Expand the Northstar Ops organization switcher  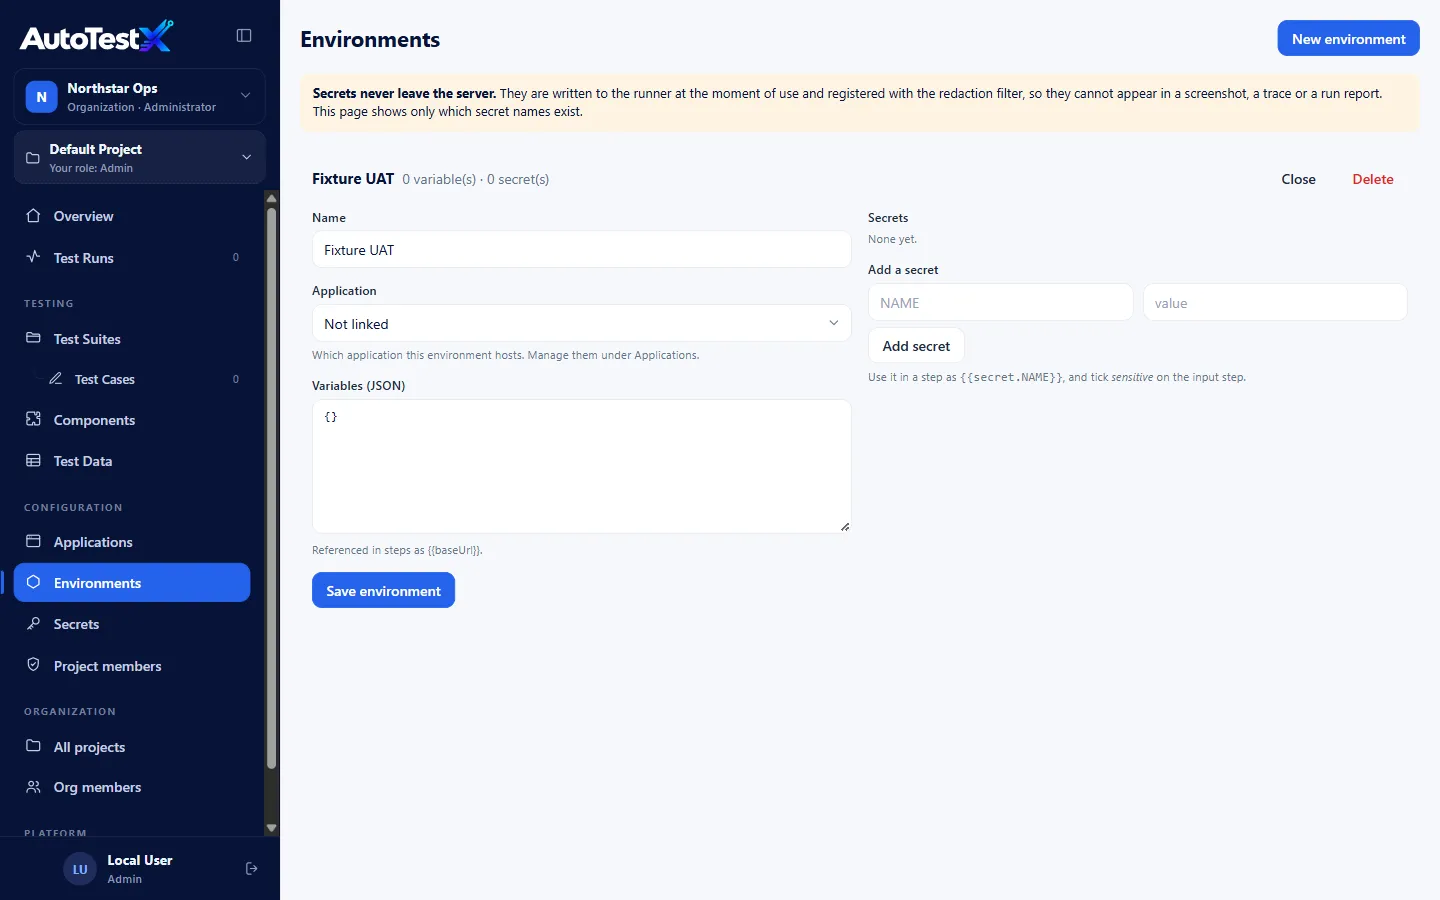140,97
